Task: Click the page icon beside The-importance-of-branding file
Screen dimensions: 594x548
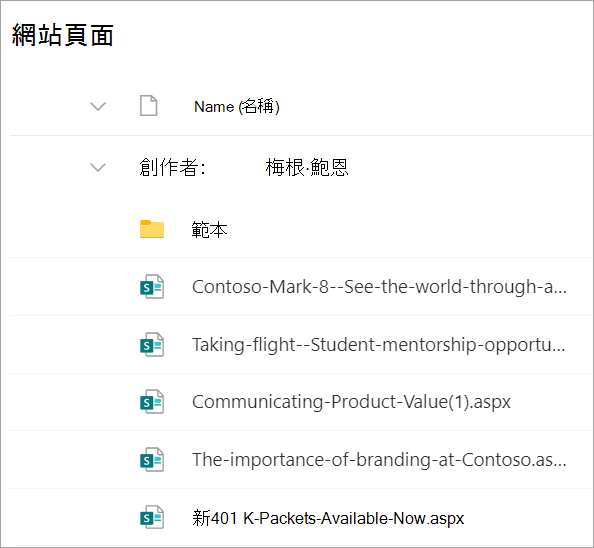Action: point(152,460)
